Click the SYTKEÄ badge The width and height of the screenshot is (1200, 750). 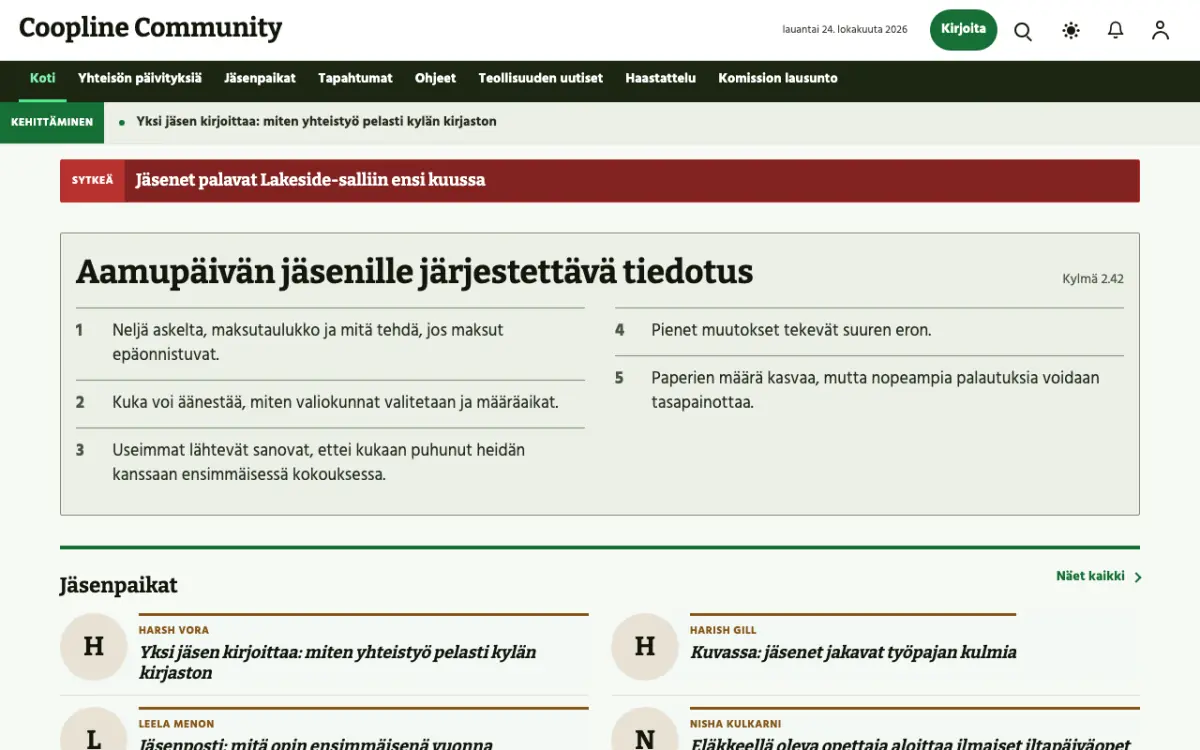click(92, 181)
